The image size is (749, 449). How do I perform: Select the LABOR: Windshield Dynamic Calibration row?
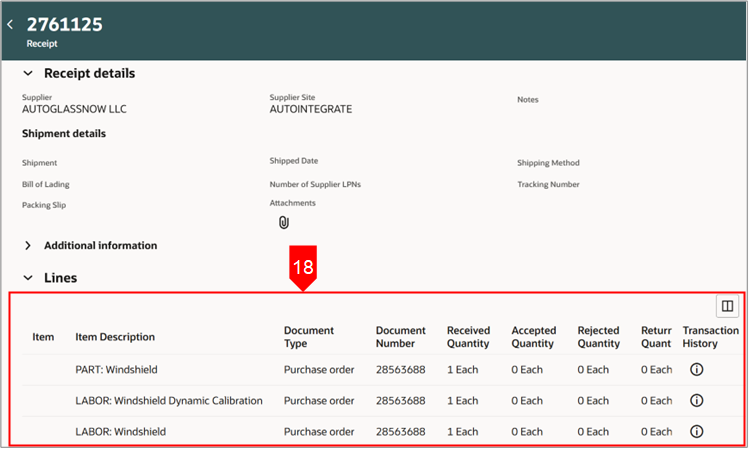click(x=169, y=401)
